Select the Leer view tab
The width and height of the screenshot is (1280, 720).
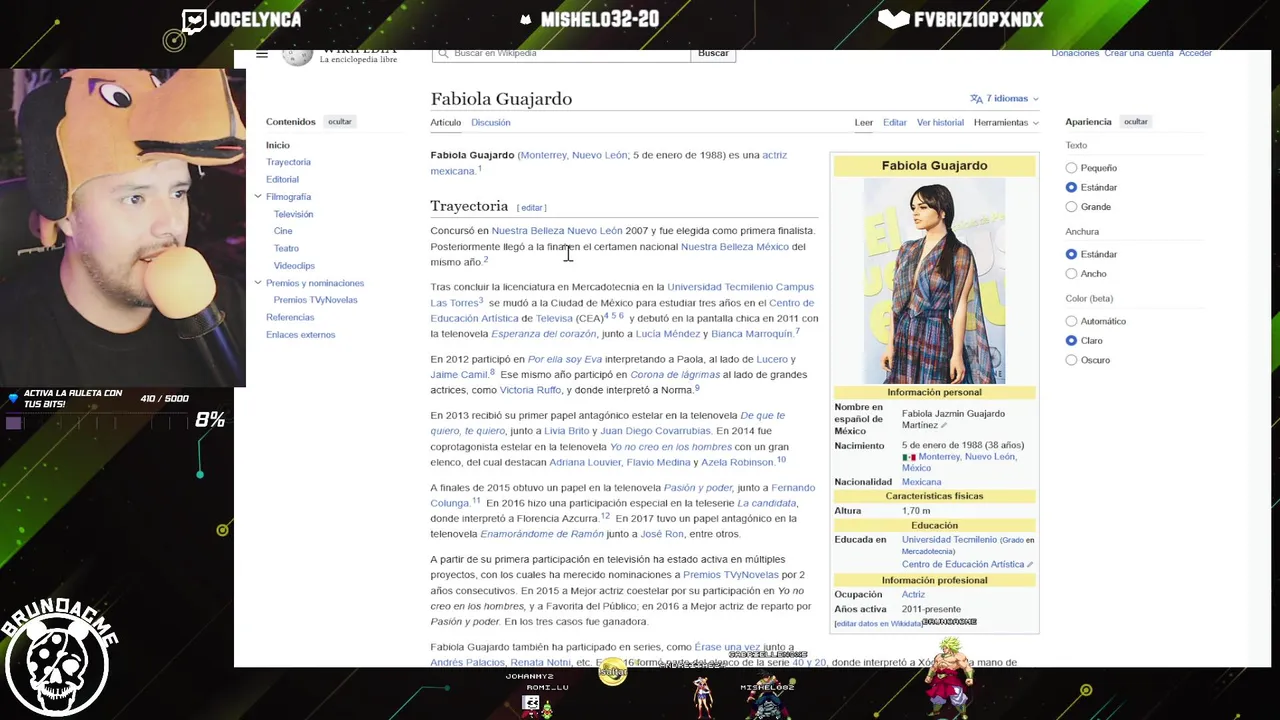click(x=864, y=123)
